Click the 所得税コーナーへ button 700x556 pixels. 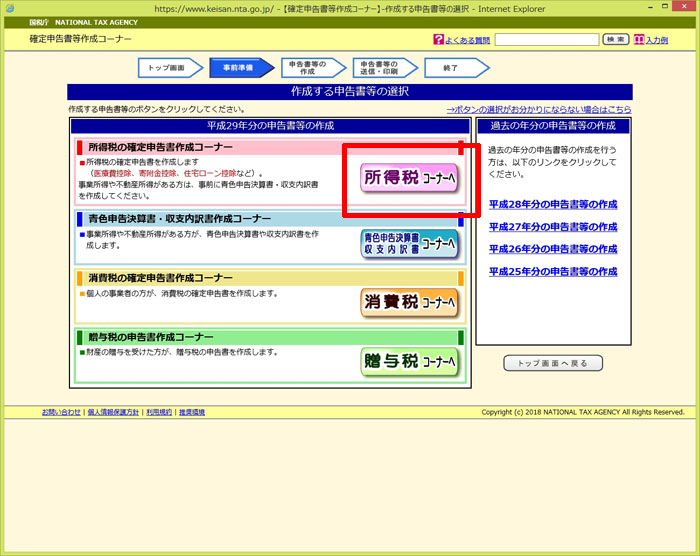409,178
